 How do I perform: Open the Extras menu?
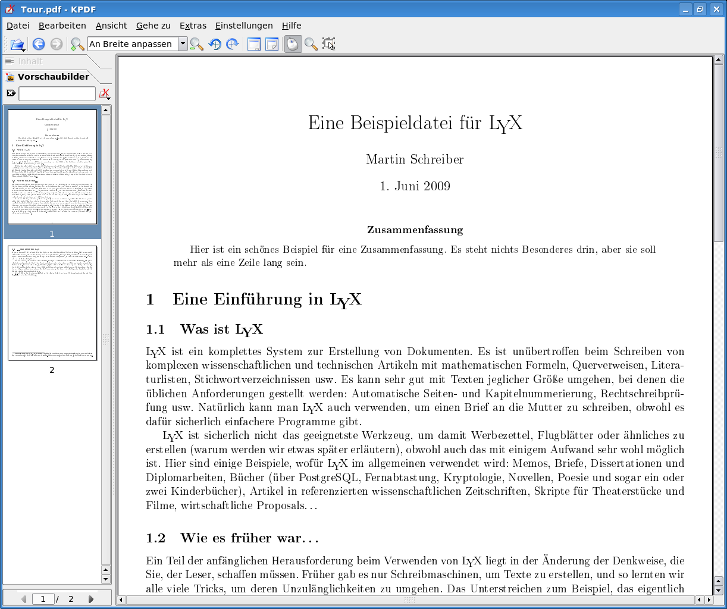click(192, 26)
